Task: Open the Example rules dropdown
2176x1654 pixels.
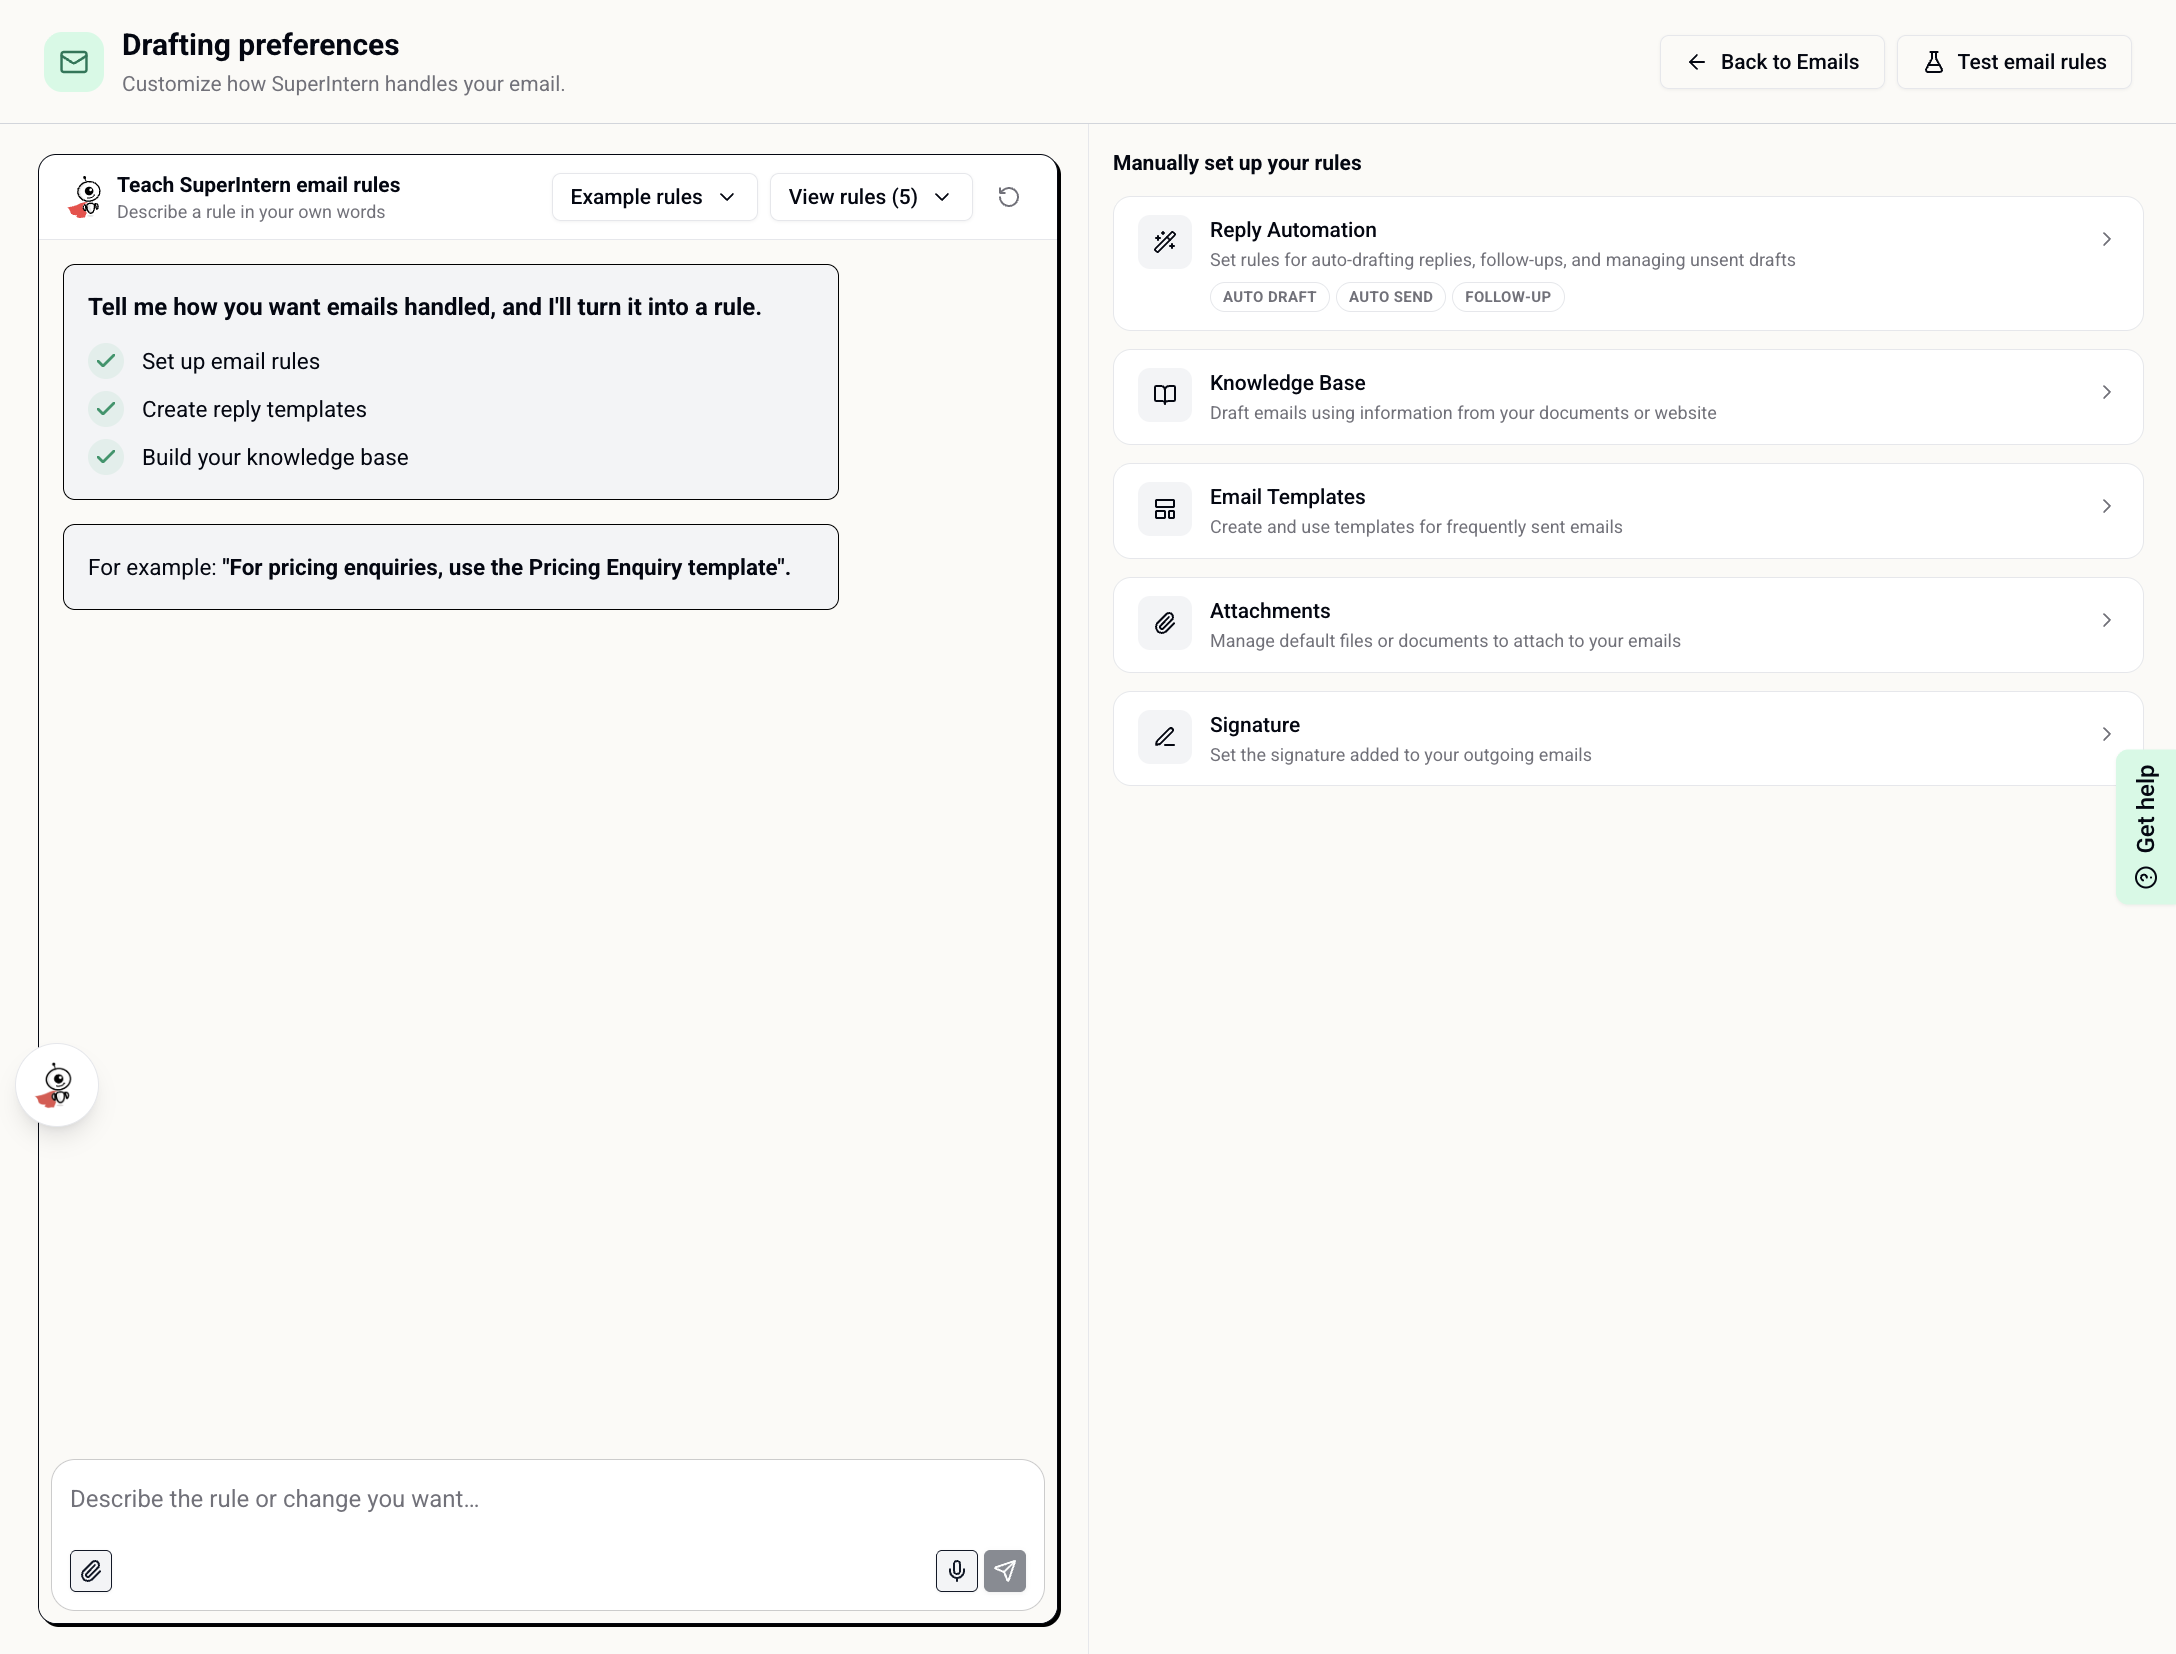Action: click(x=654, y=197)
